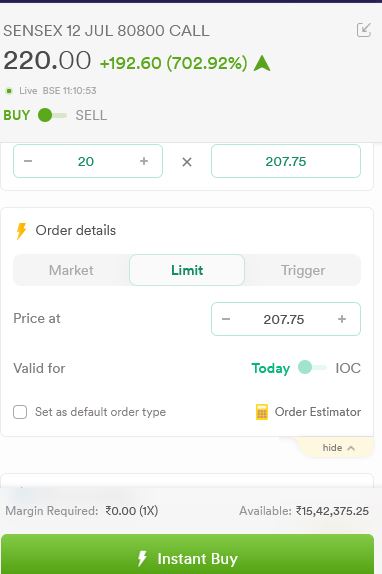Increase Price at value with plus

pyautogui.click(x=342, y=319)
